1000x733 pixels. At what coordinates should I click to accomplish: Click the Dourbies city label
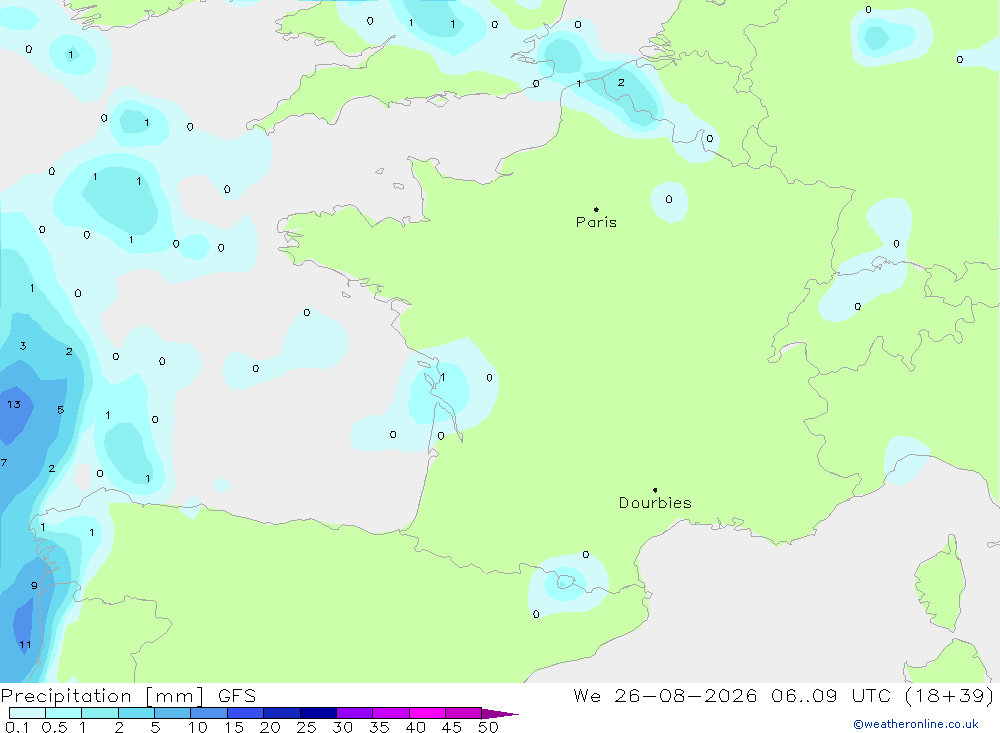coord(655,503)
